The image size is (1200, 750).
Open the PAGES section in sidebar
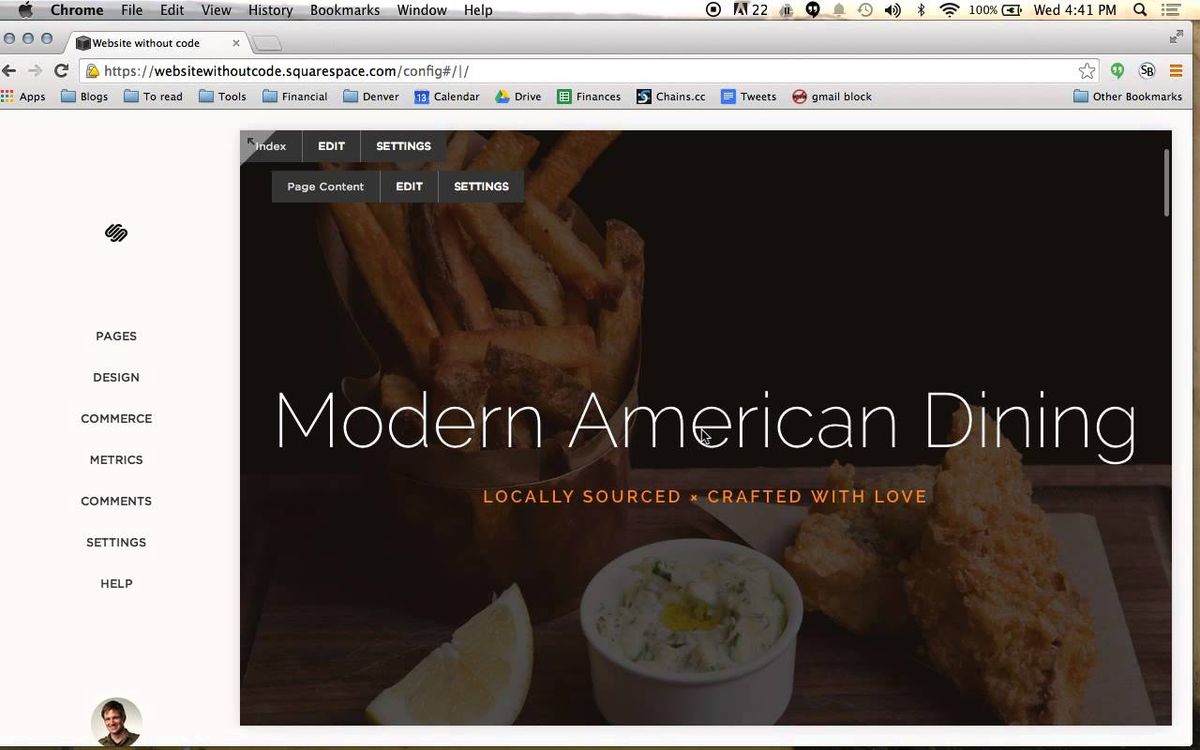(x=116, y=336)
